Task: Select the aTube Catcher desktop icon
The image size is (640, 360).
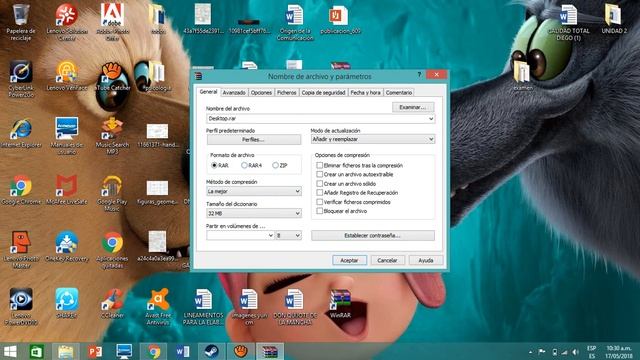Action: pyautogui.click(x=112, y=77)
